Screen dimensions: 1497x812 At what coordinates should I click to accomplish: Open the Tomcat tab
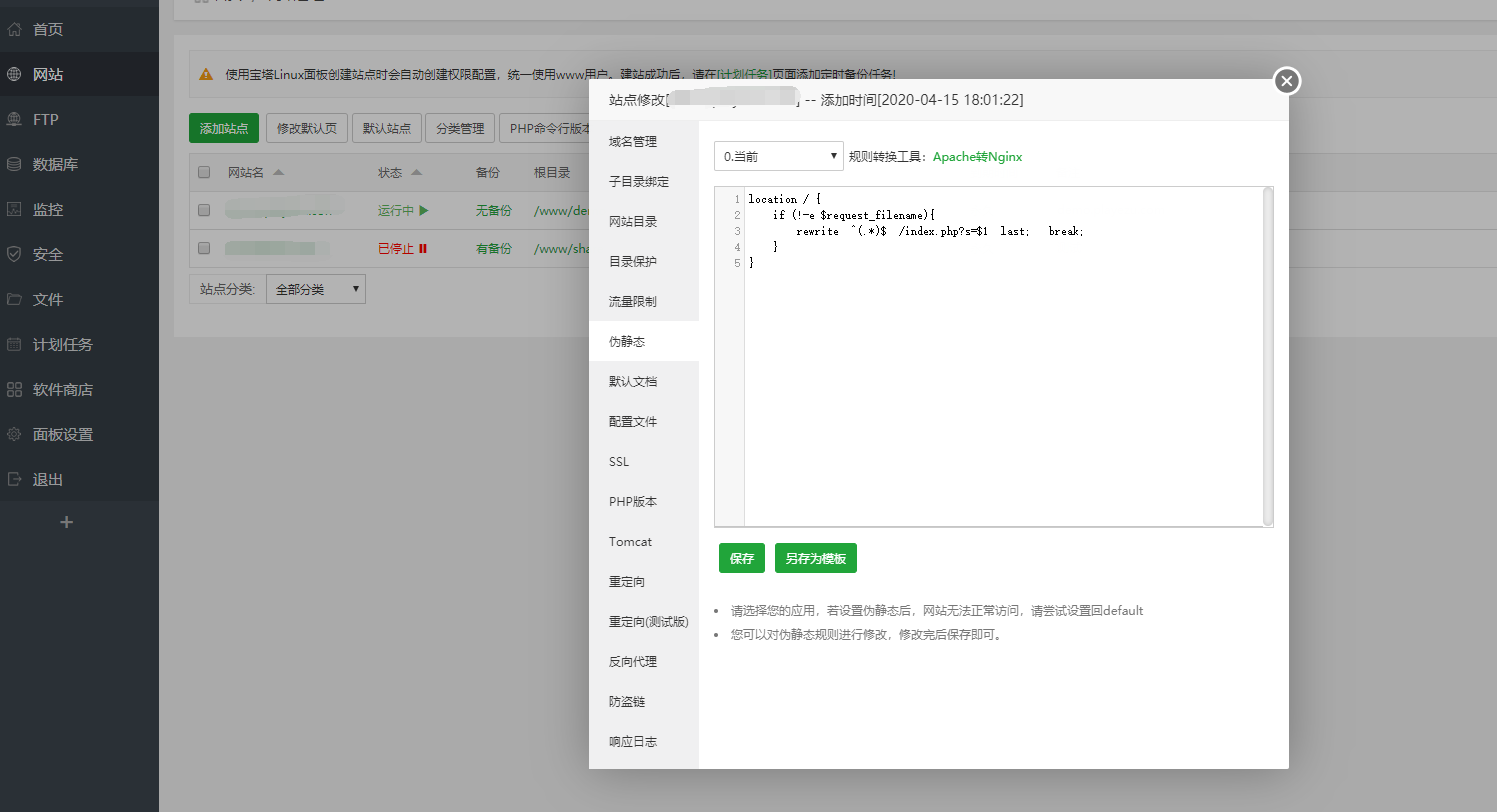point(644,542)
